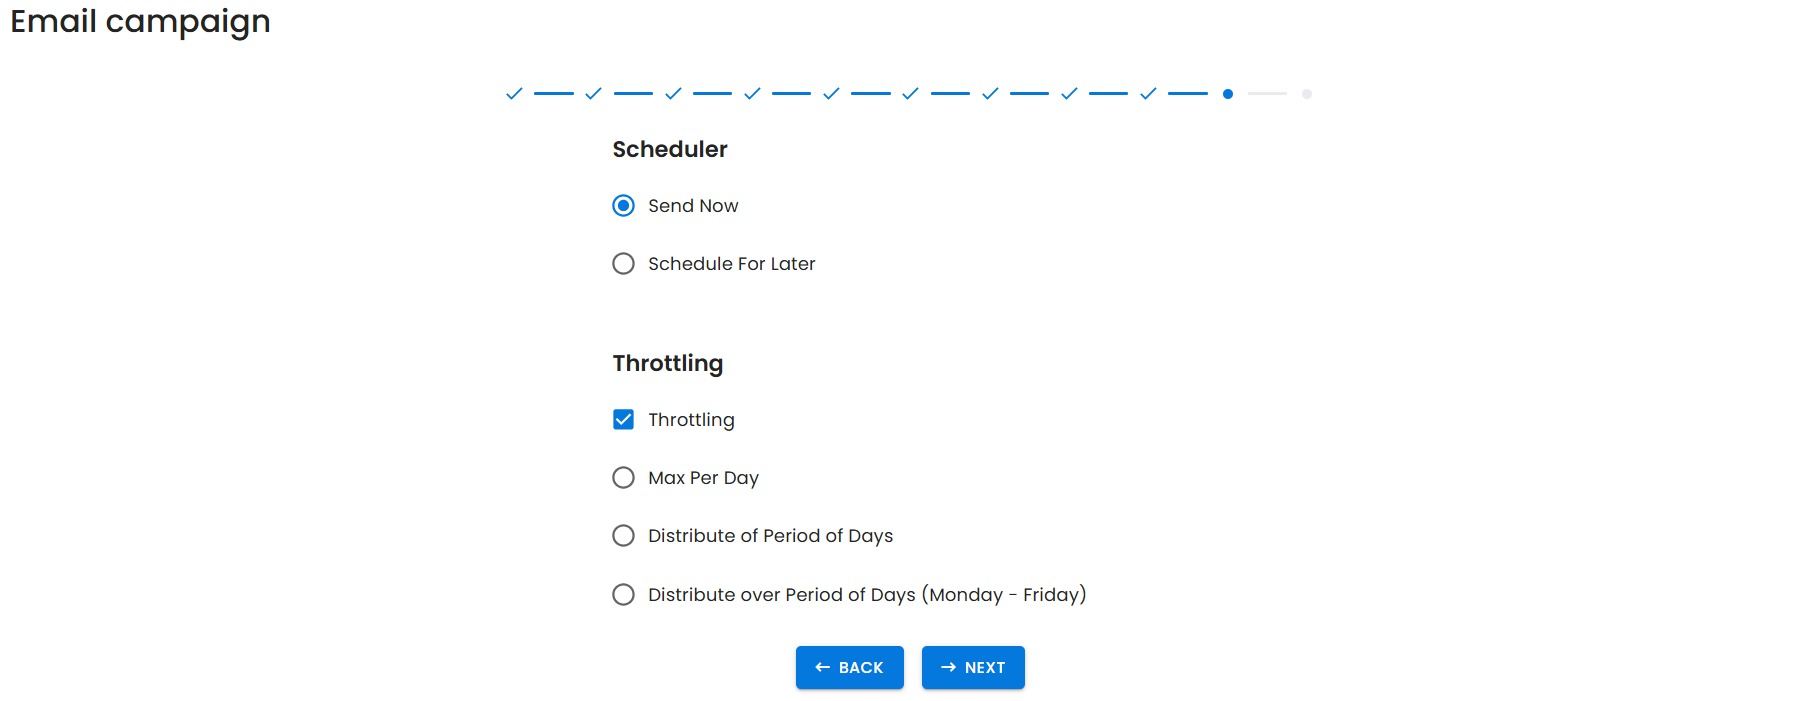Image resolution: width=1795 pixels, height=701 pixels.
Task: Click the ninth completed step checkmark
Action: 1148,94
